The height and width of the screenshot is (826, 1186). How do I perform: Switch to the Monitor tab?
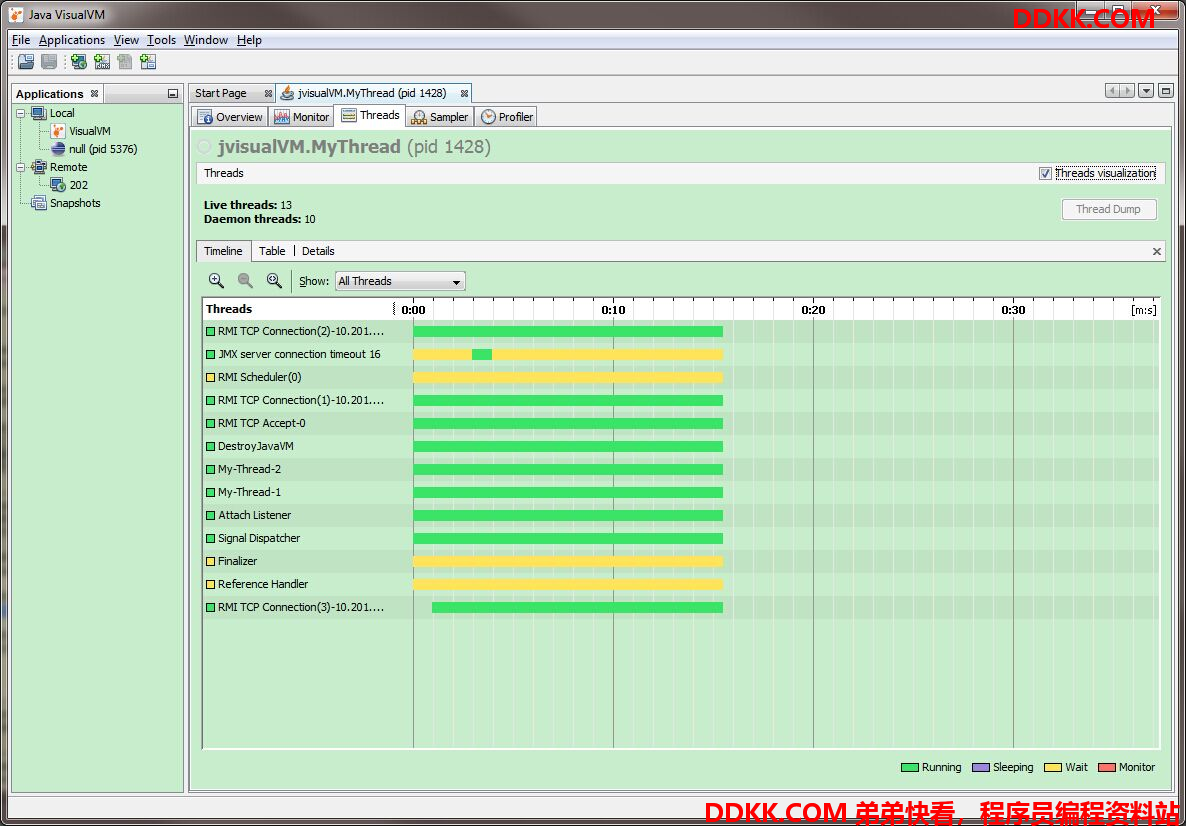pos(301,116)
